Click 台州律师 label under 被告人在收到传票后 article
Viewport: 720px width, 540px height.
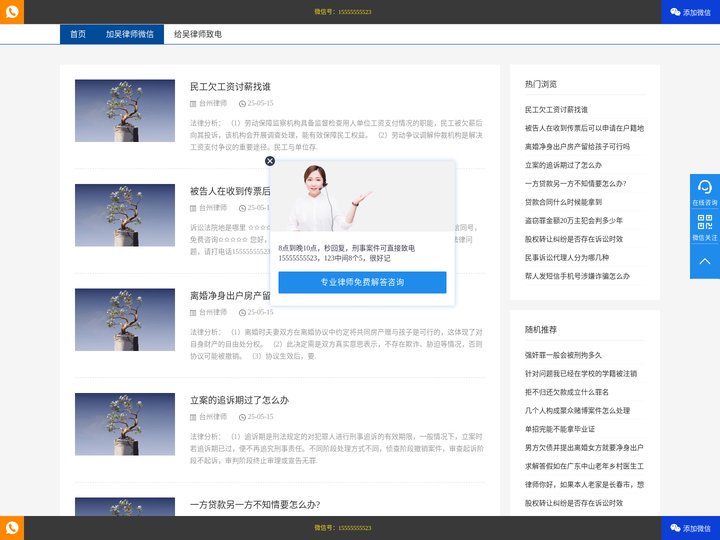click(213, 208)
